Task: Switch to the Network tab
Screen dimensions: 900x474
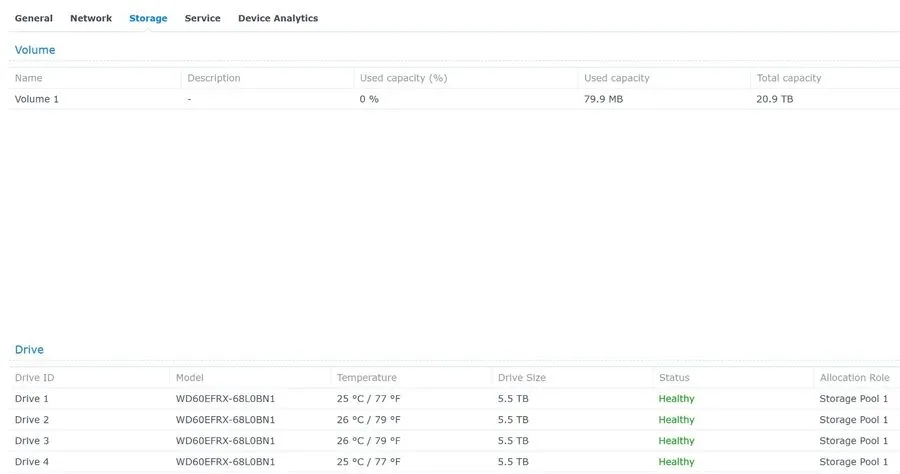Action: (x=91, y=18)
